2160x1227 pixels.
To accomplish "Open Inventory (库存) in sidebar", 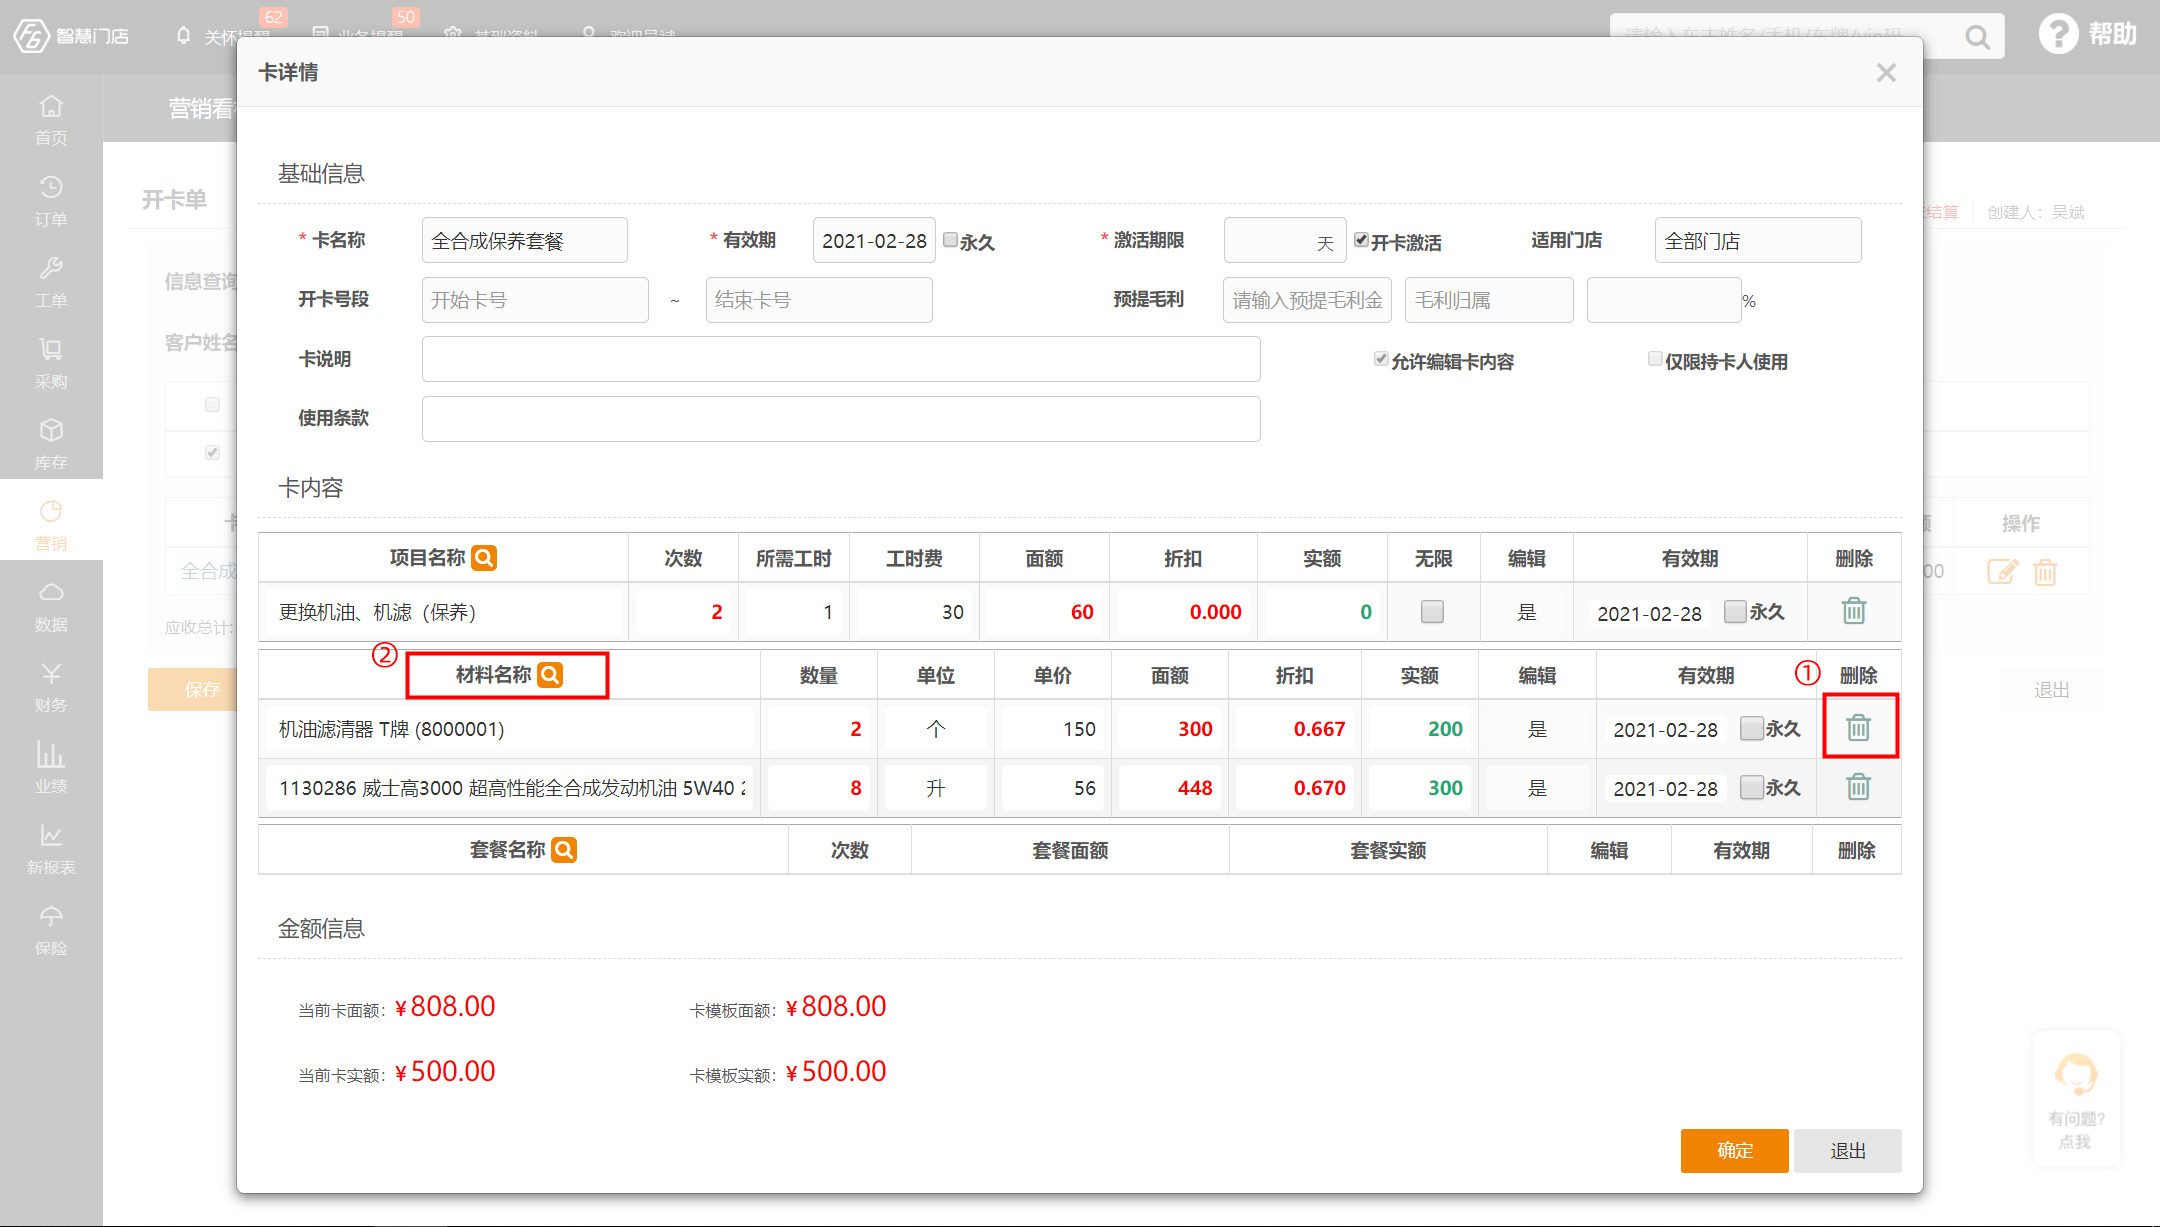I will (x=51, y=443).
